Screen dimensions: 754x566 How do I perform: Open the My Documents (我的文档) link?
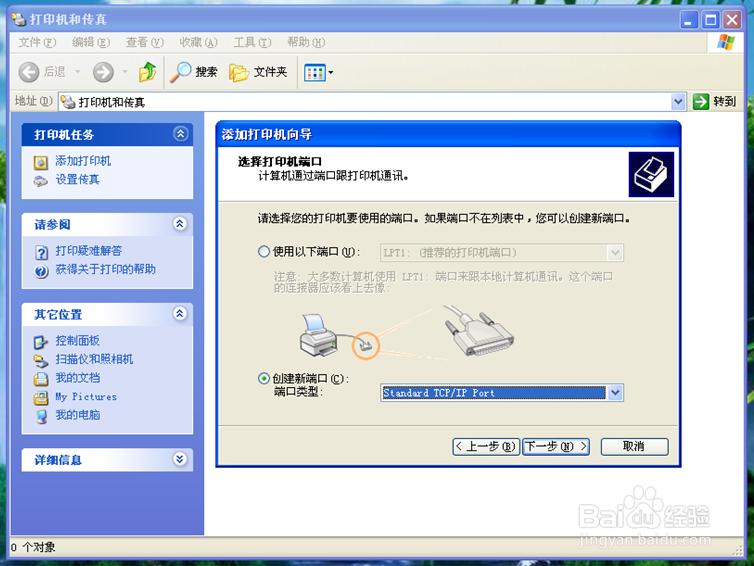[78, 378]
